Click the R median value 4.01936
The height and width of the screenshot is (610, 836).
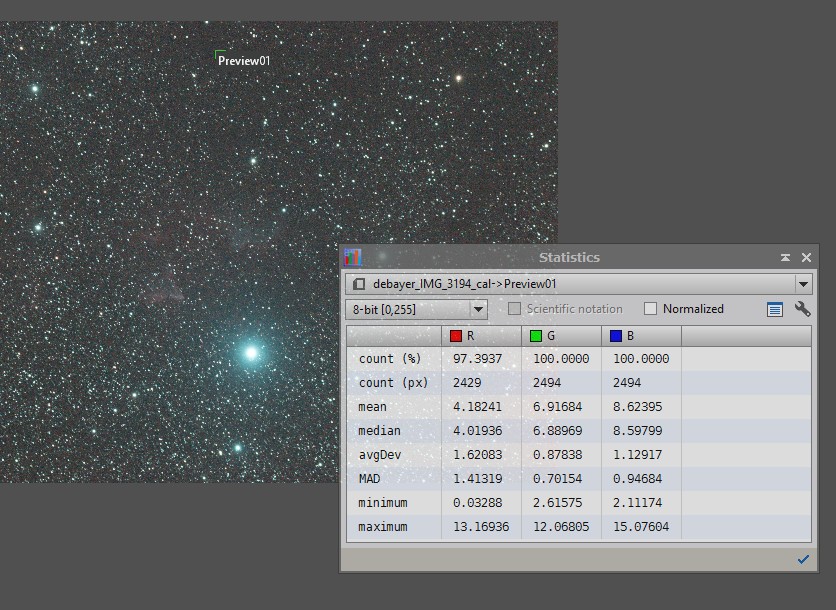477,431
